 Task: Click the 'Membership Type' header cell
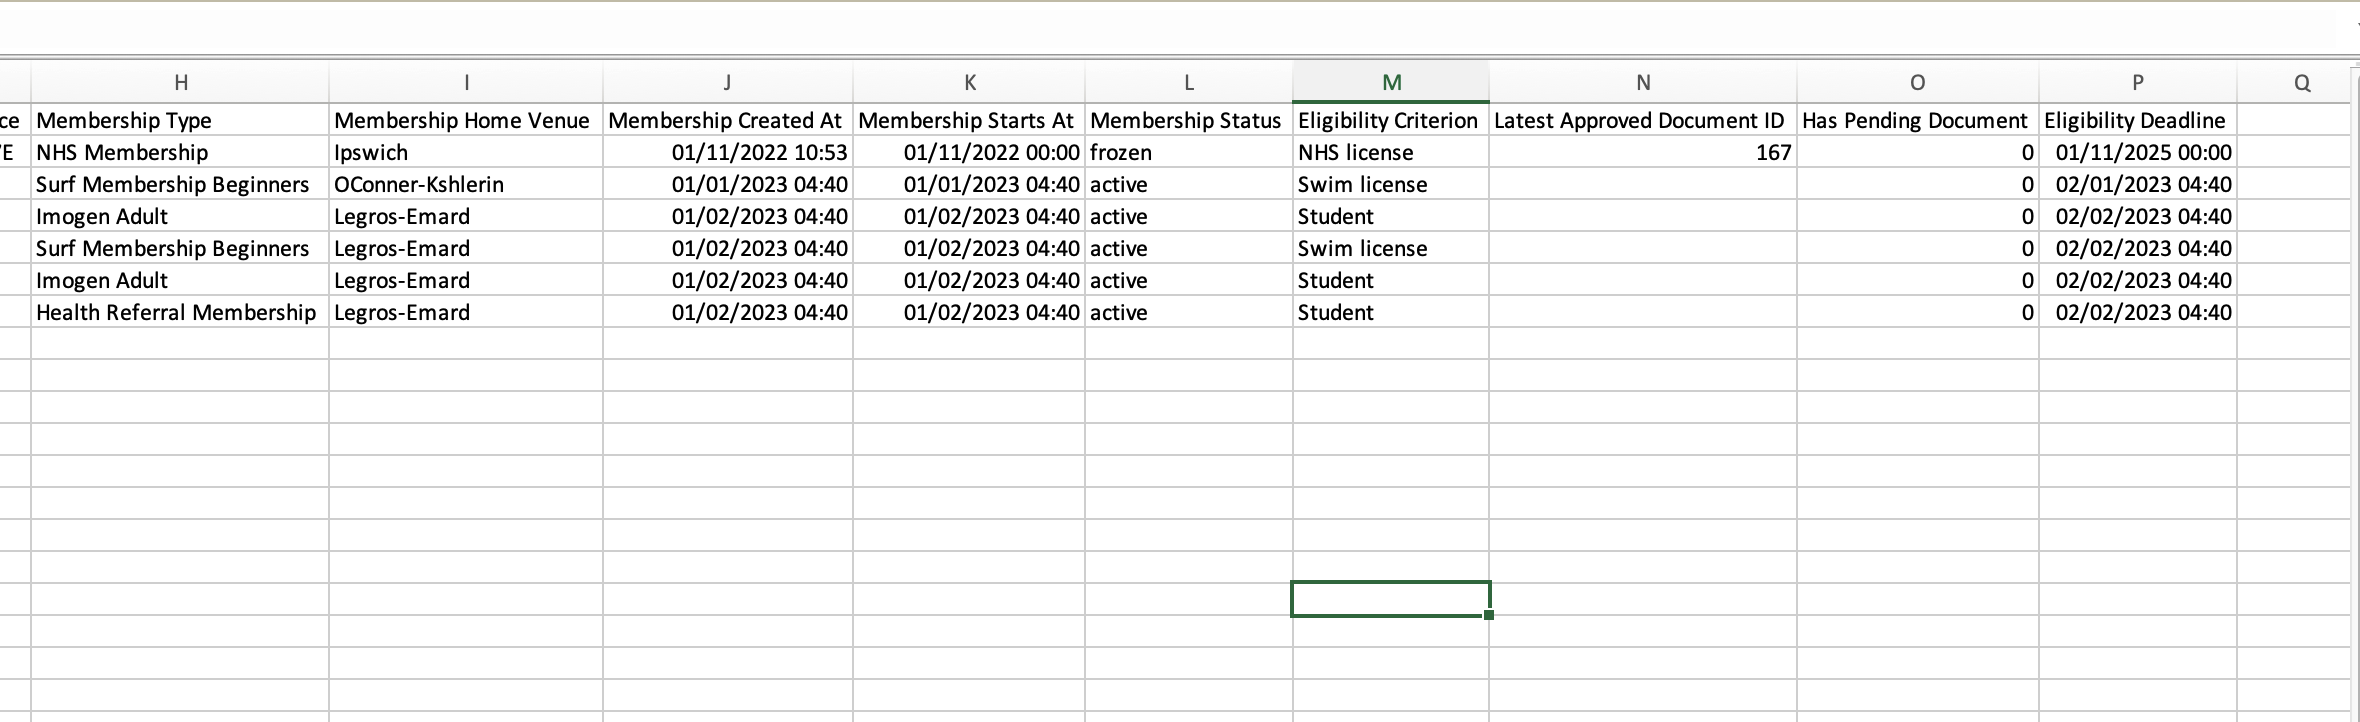click(180, 120)
